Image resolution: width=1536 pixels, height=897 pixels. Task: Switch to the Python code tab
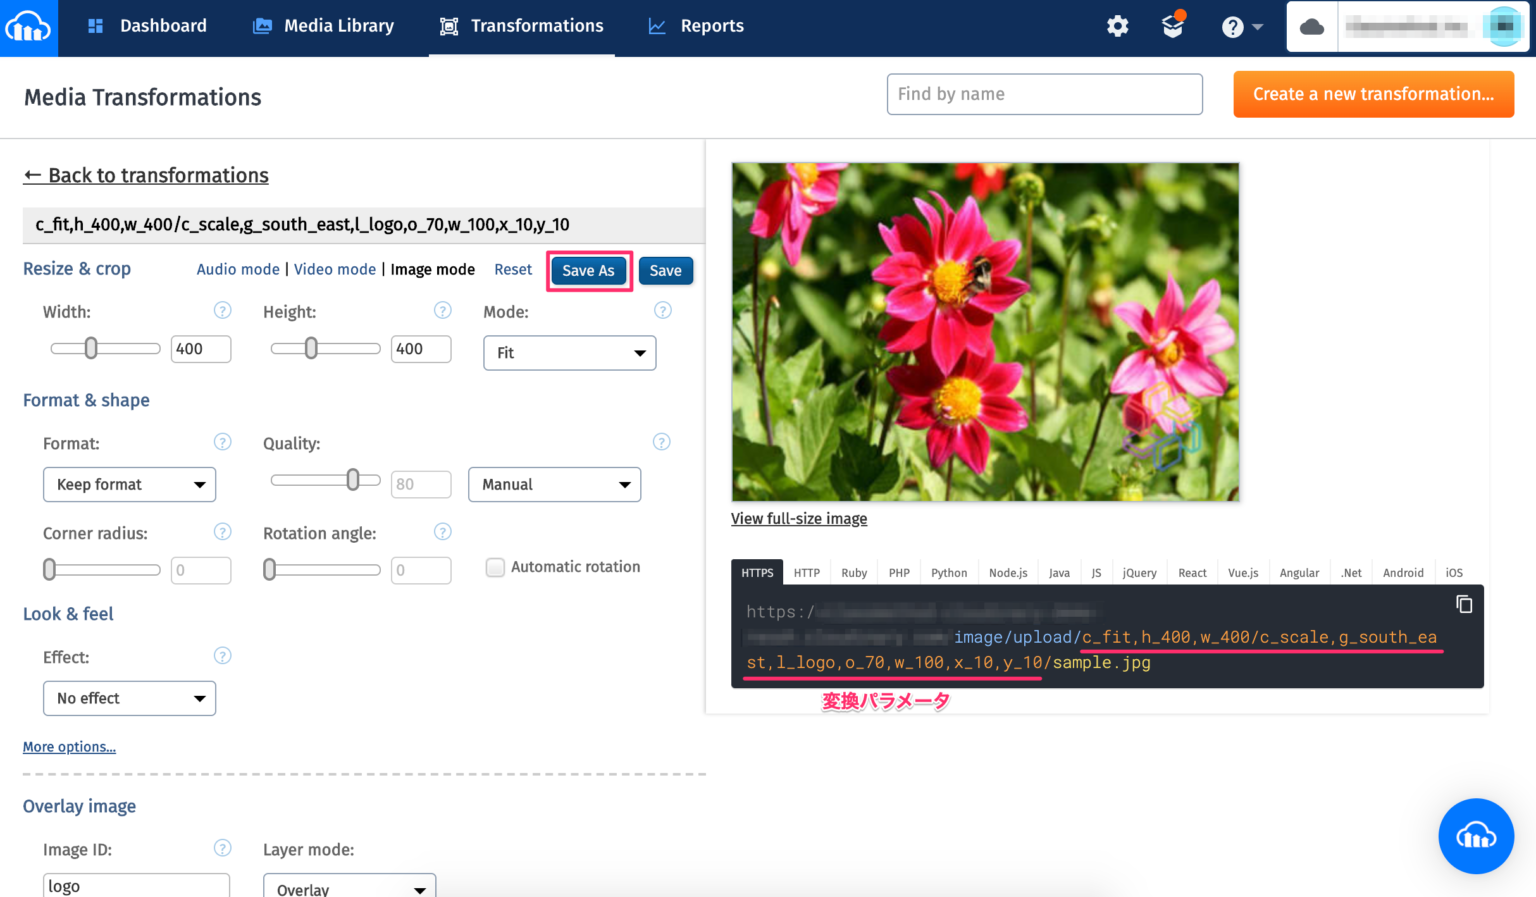[948, 572]
